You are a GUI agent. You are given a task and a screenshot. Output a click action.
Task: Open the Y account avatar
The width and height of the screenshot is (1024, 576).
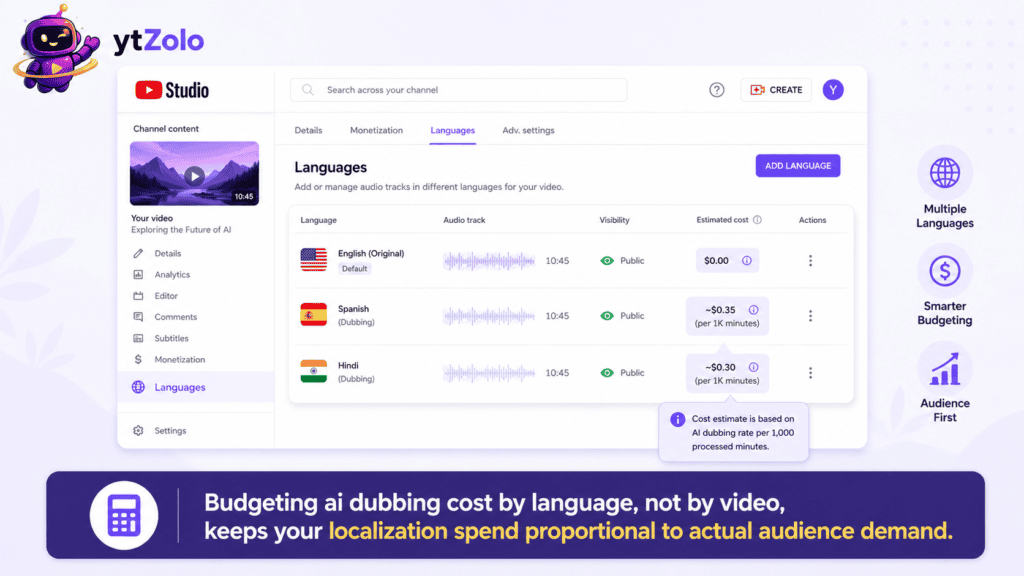[x=833, y=90]
